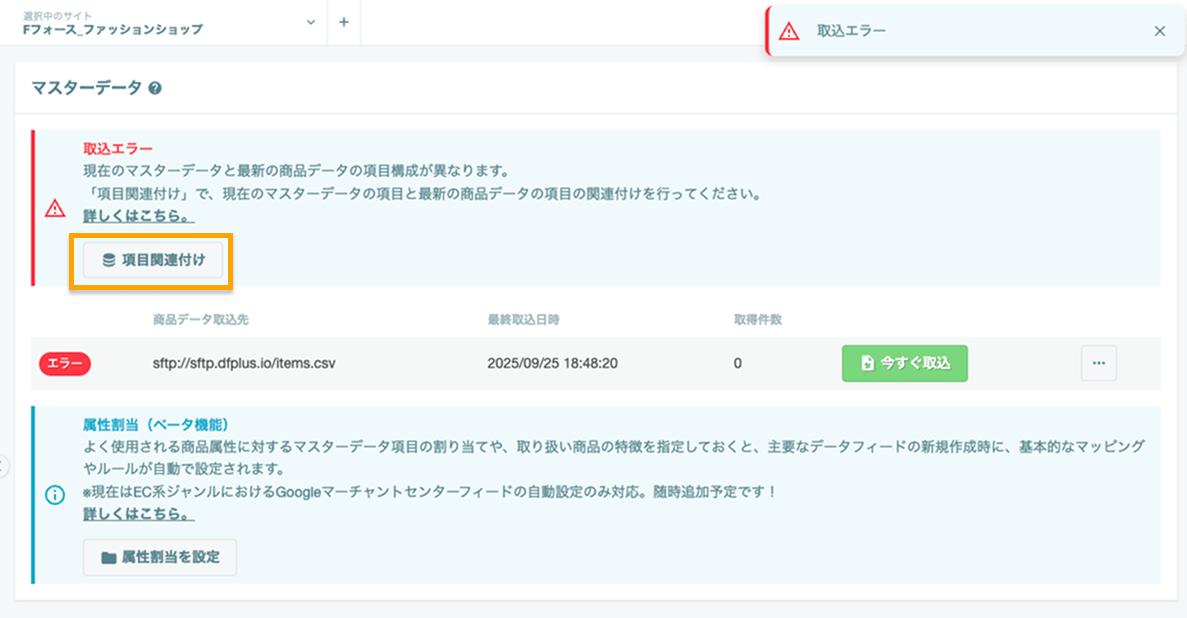Select the sftp://sftp.dfplus.io/items.csv source text

click(244, 364)
